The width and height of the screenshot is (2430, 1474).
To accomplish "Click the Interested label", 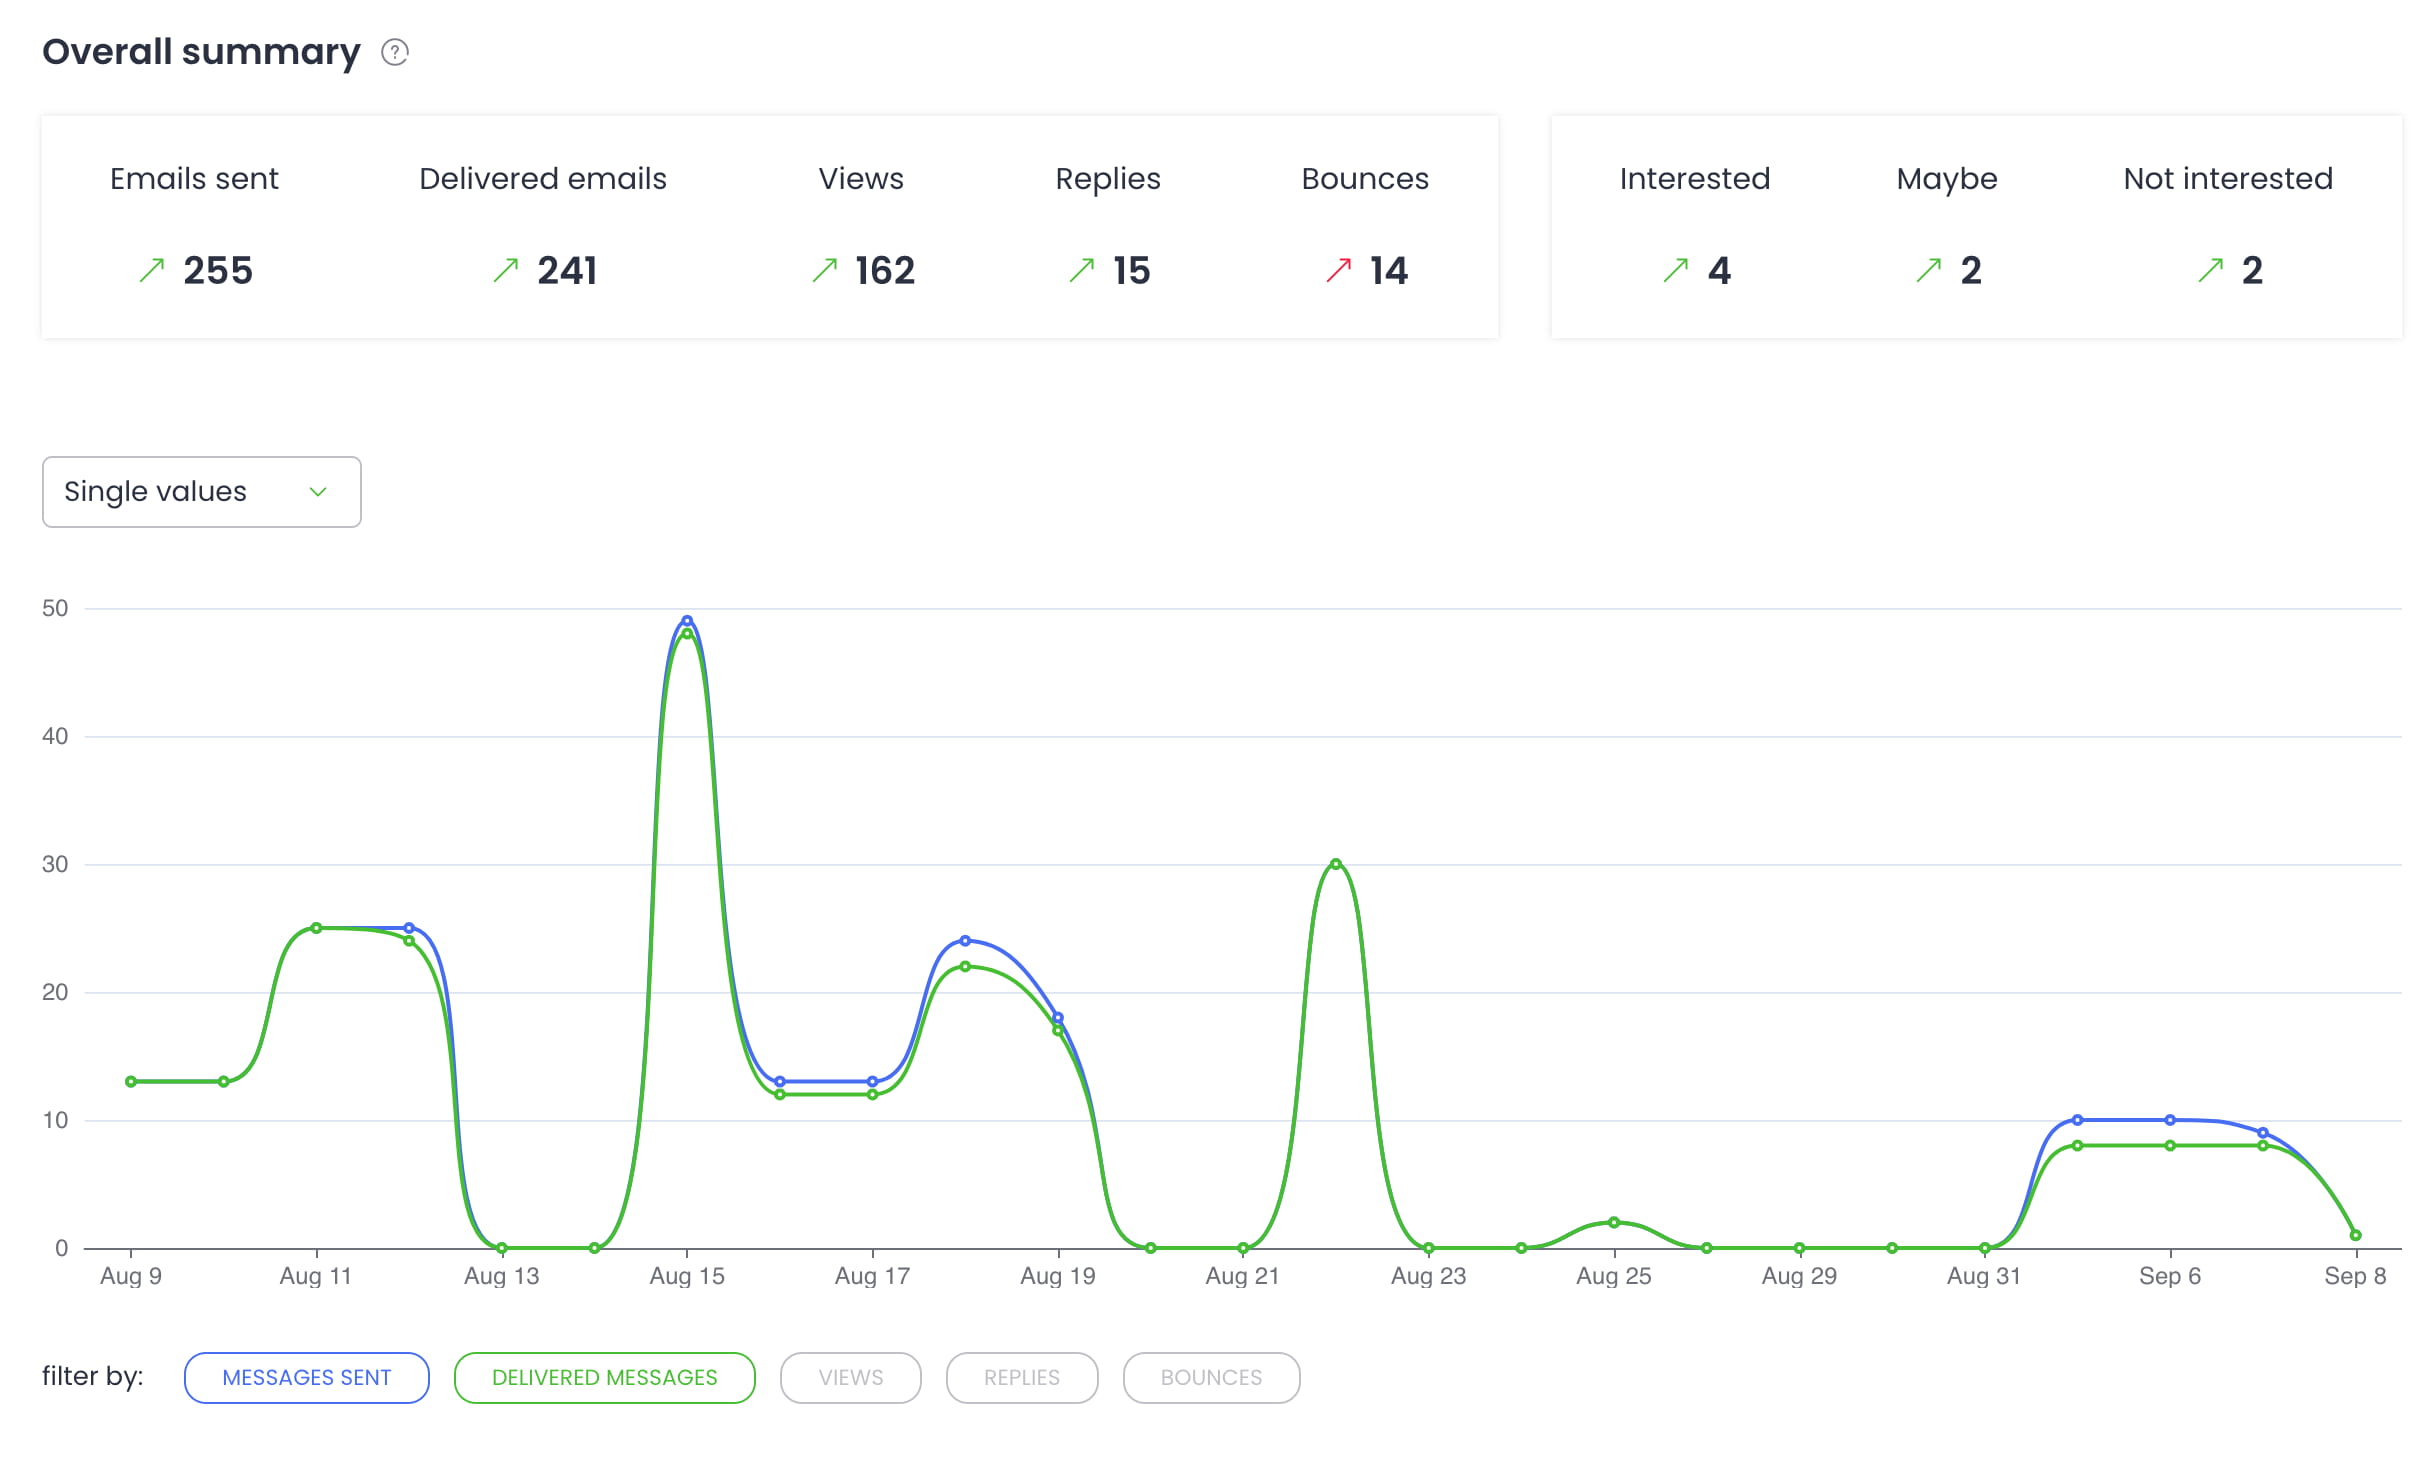I will (1695, 179).
